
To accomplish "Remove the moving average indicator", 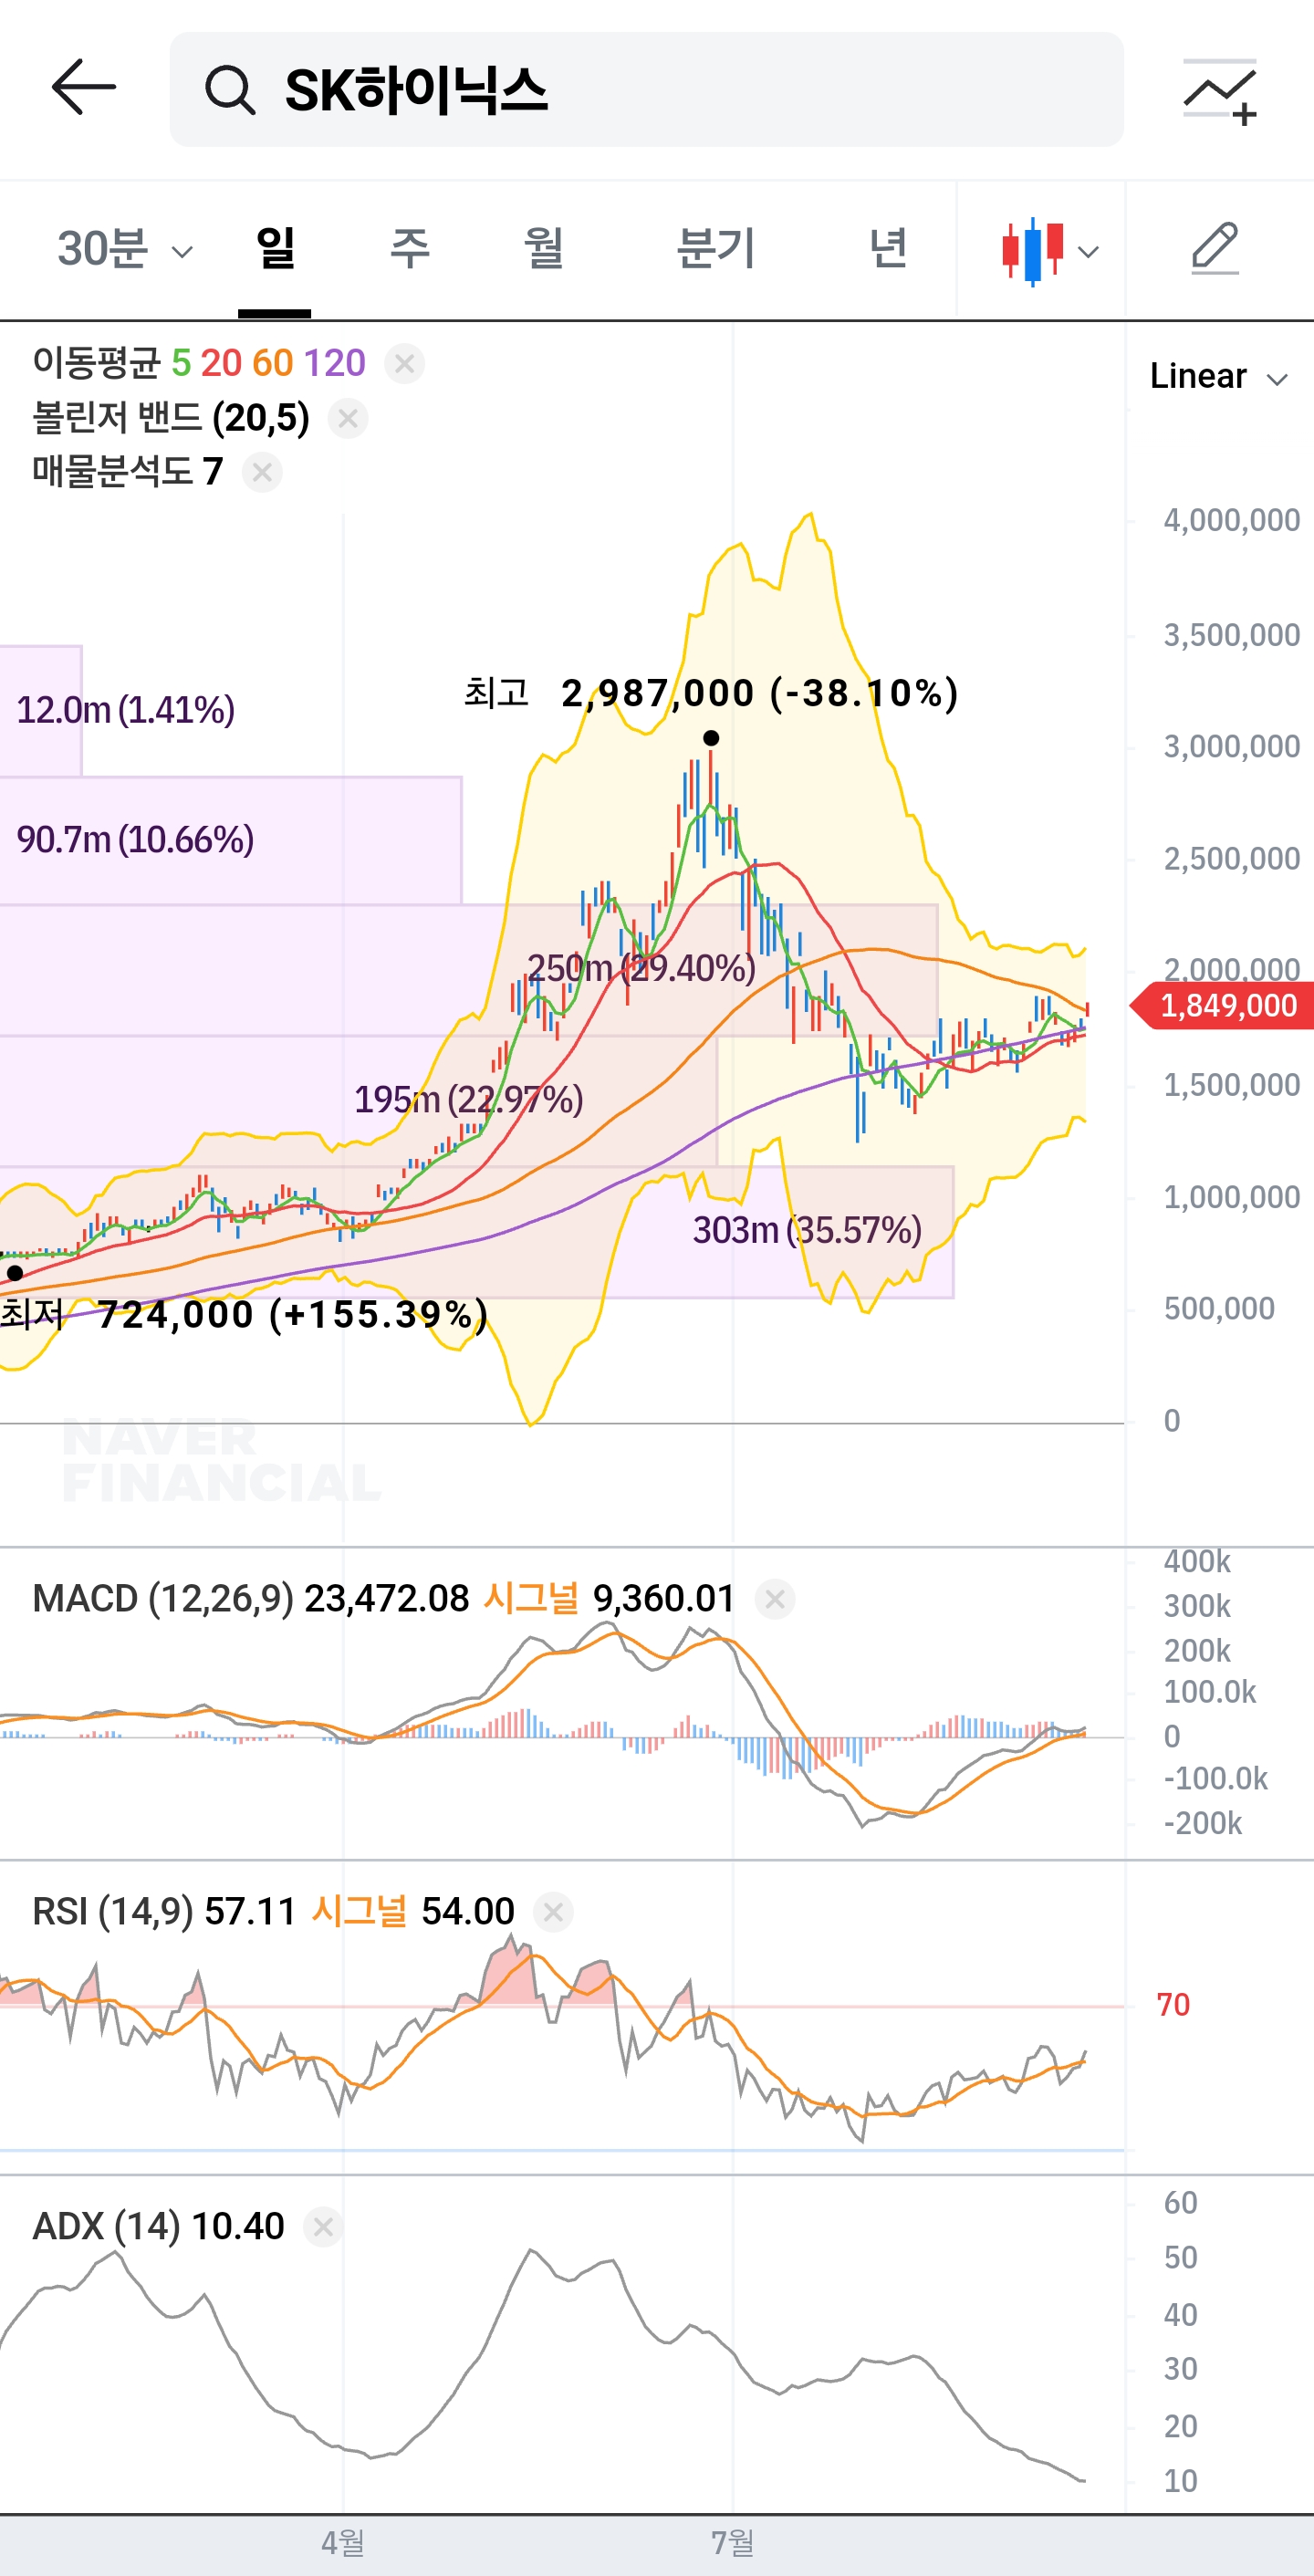I will pyautogui.click(x=404, y=364).
